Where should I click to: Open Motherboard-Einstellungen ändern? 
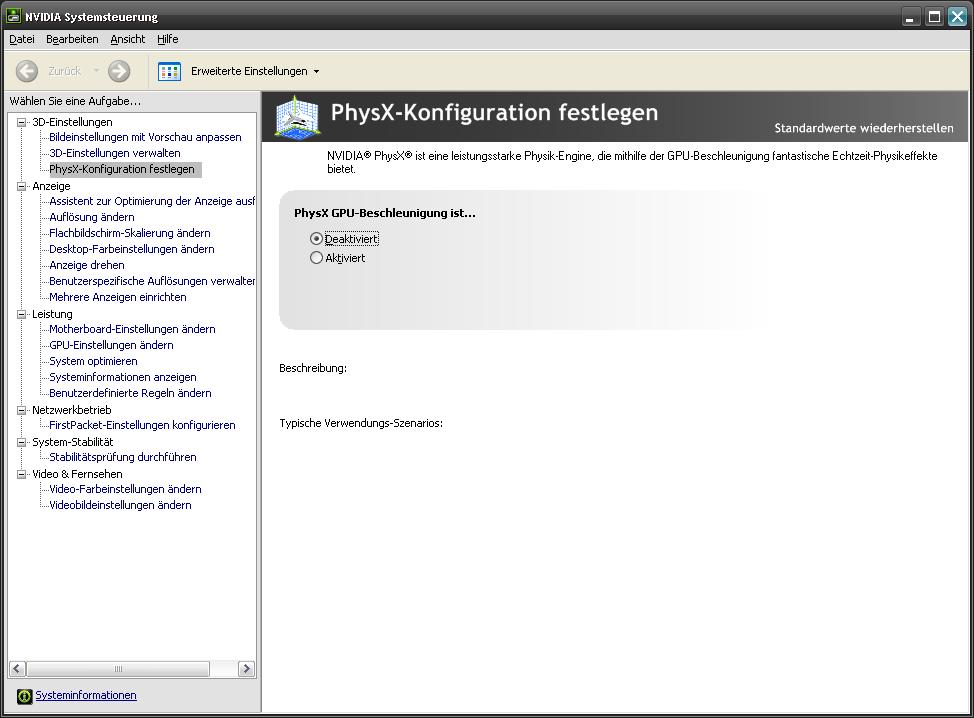pyautogui.click(x=132, y=329)
